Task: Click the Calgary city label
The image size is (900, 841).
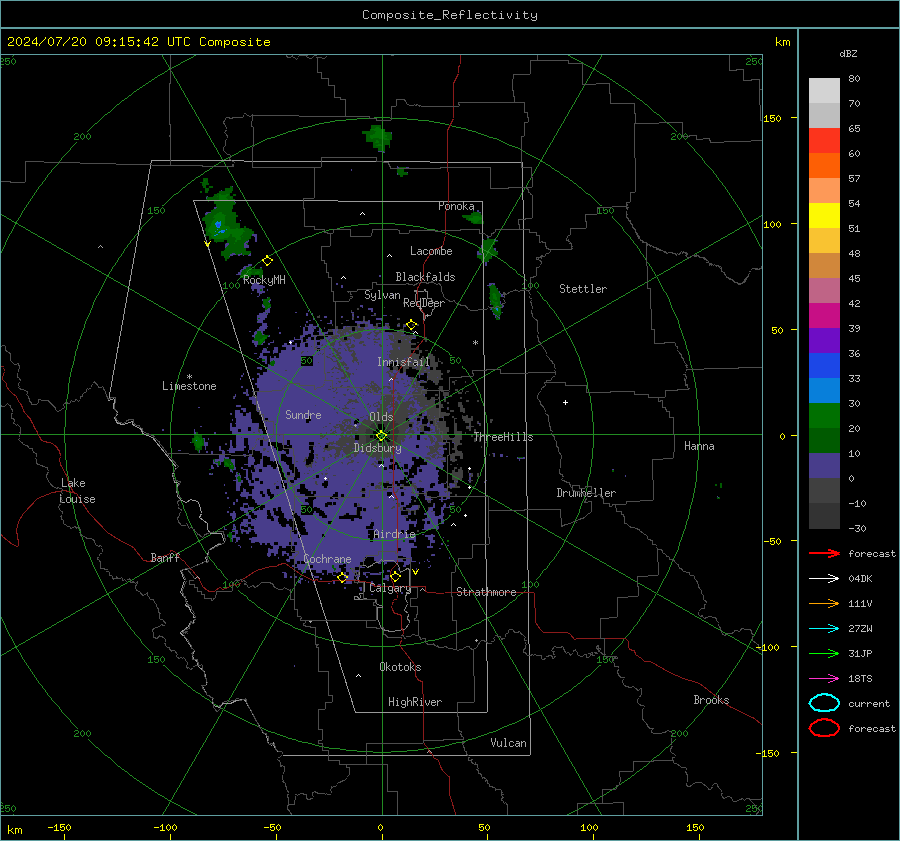Action: 390,588
